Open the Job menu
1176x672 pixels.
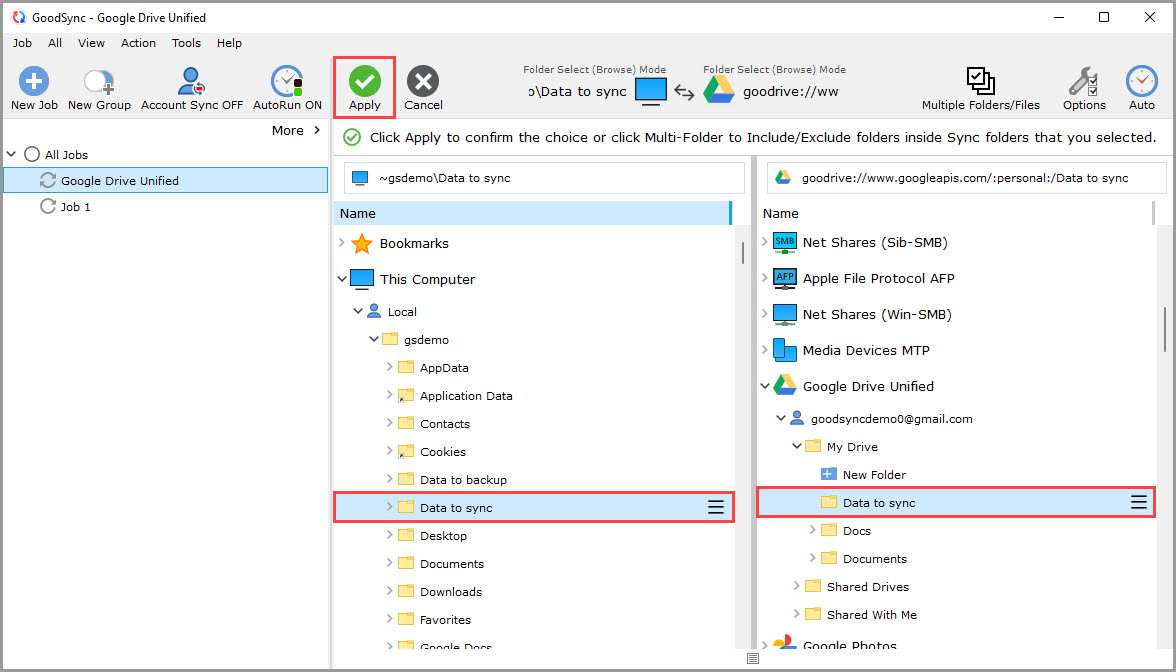(x=22, y=43)
